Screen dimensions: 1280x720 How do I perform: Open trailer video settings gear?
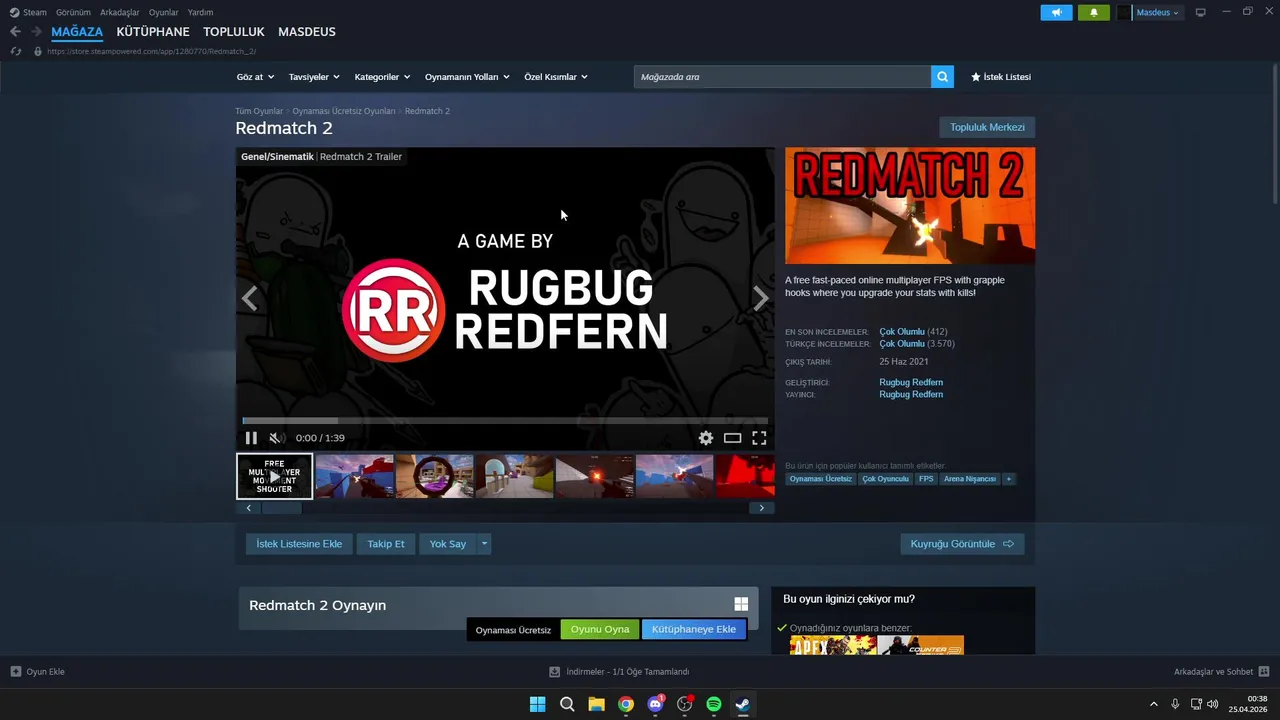click(706, 438)
